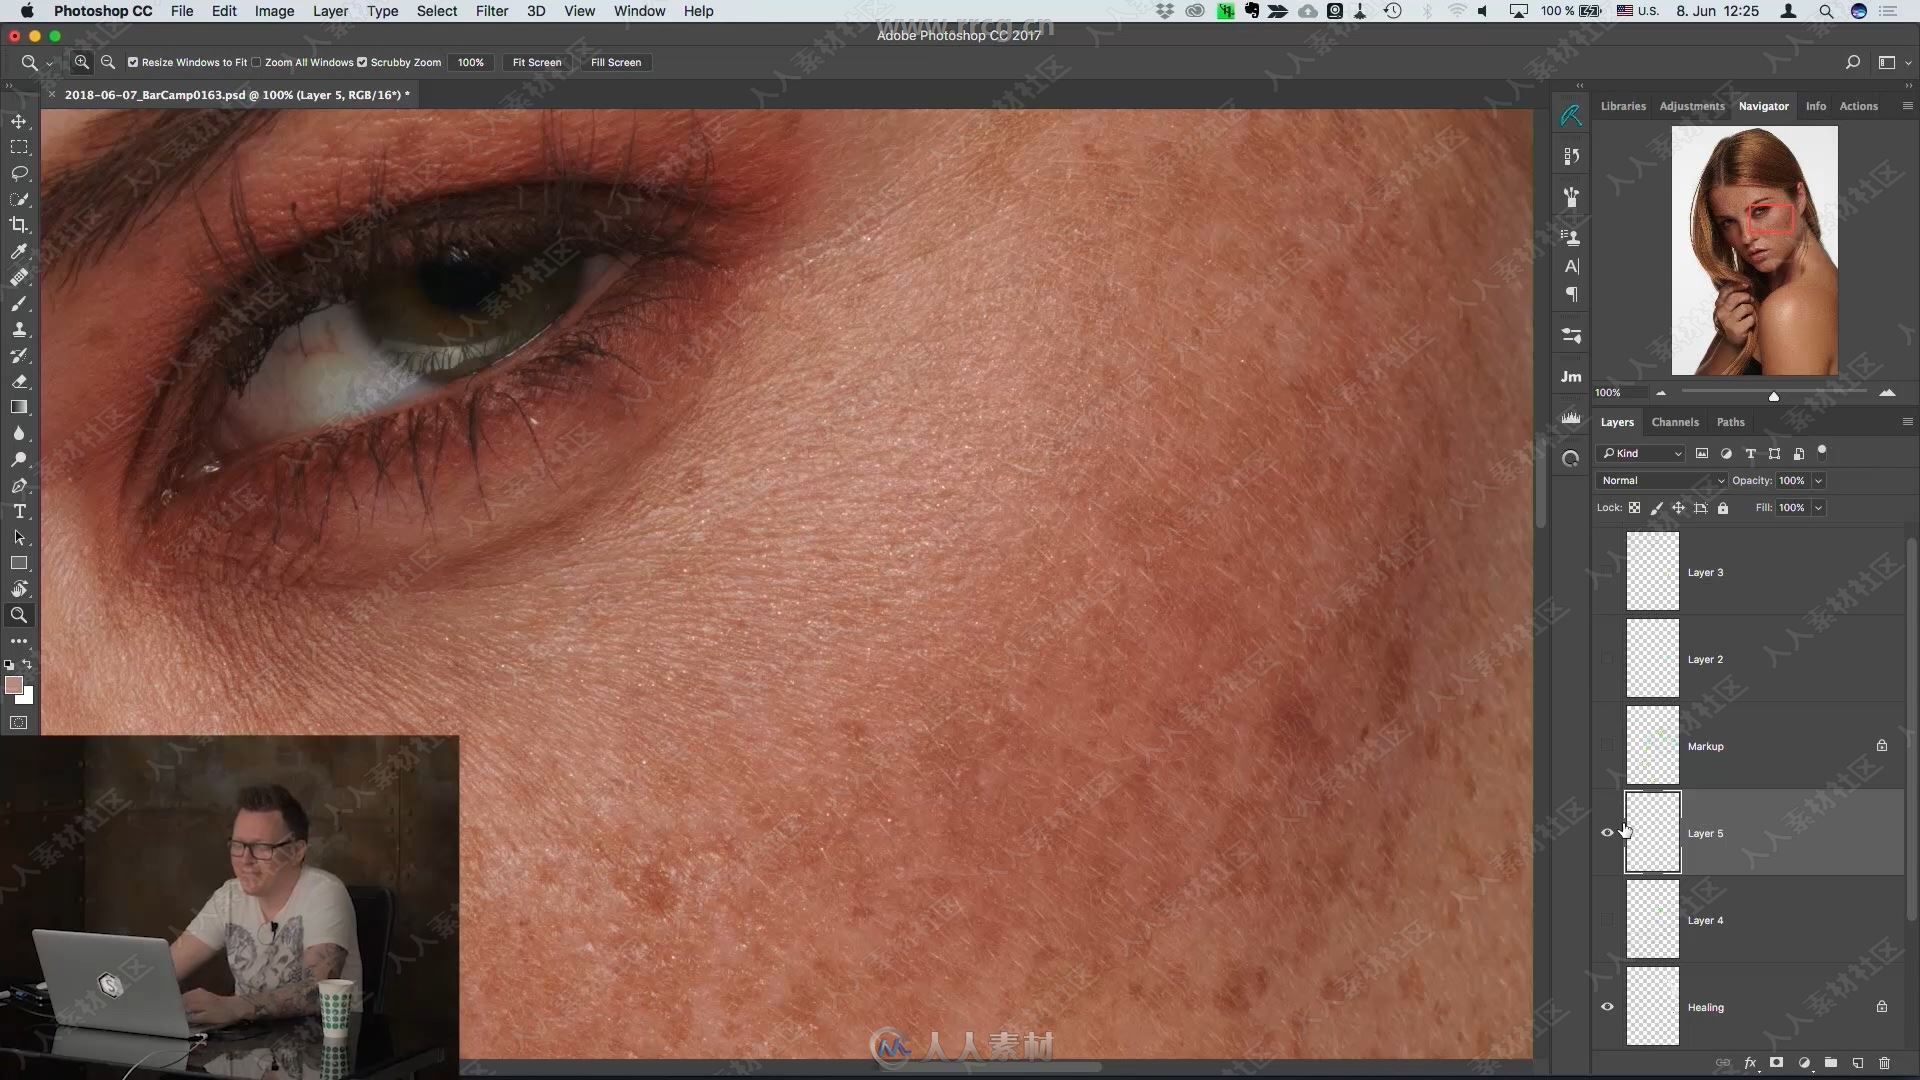1920x1080 pixels.
Task: Select the Gradient tool
Action: (19, 407)
